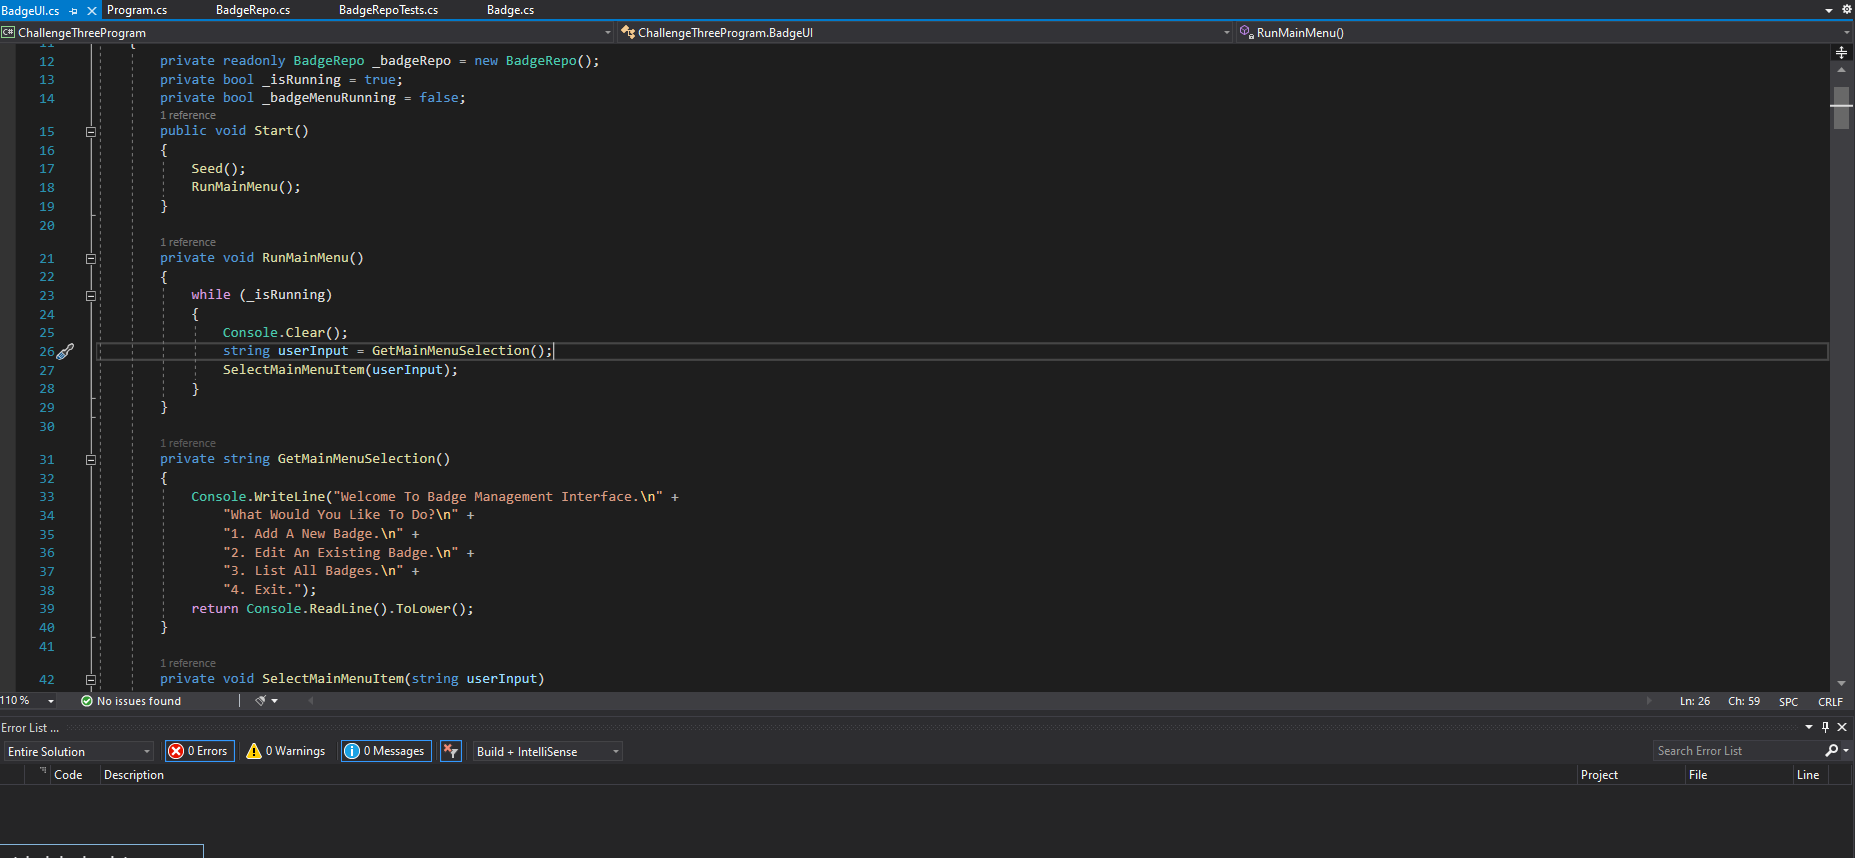The width and height of the screenshot is (1855, 858).
Task: Open the active files dropdown arrow
Action: 1829,10
